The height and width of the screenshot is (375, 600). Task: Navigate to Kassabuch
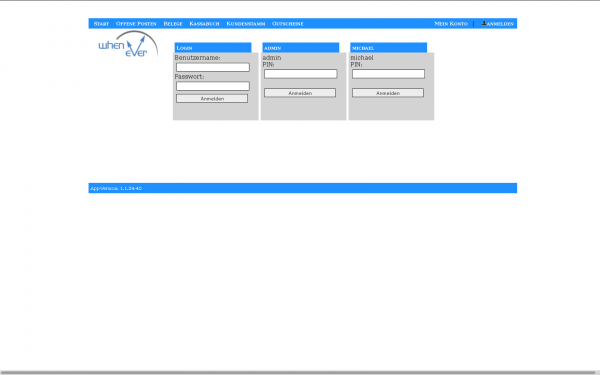click(204, 24)
